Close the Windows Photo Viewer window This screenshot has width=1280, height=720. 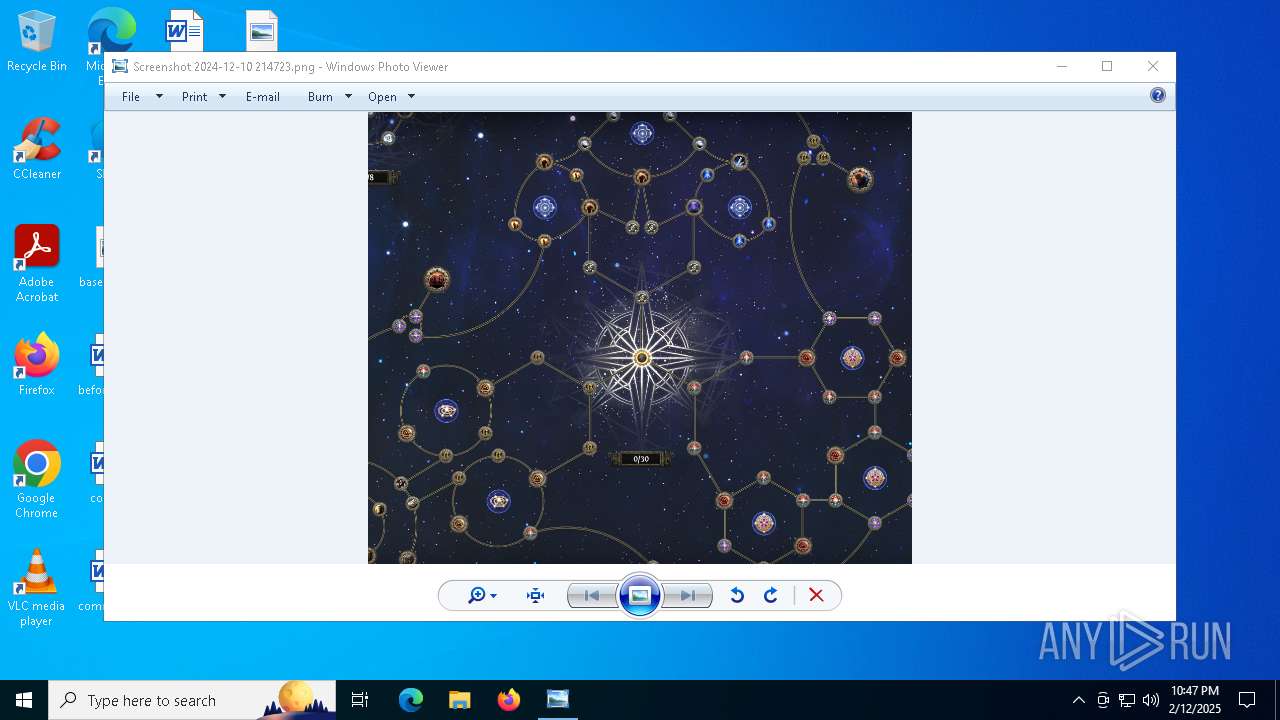(1153, 67)
